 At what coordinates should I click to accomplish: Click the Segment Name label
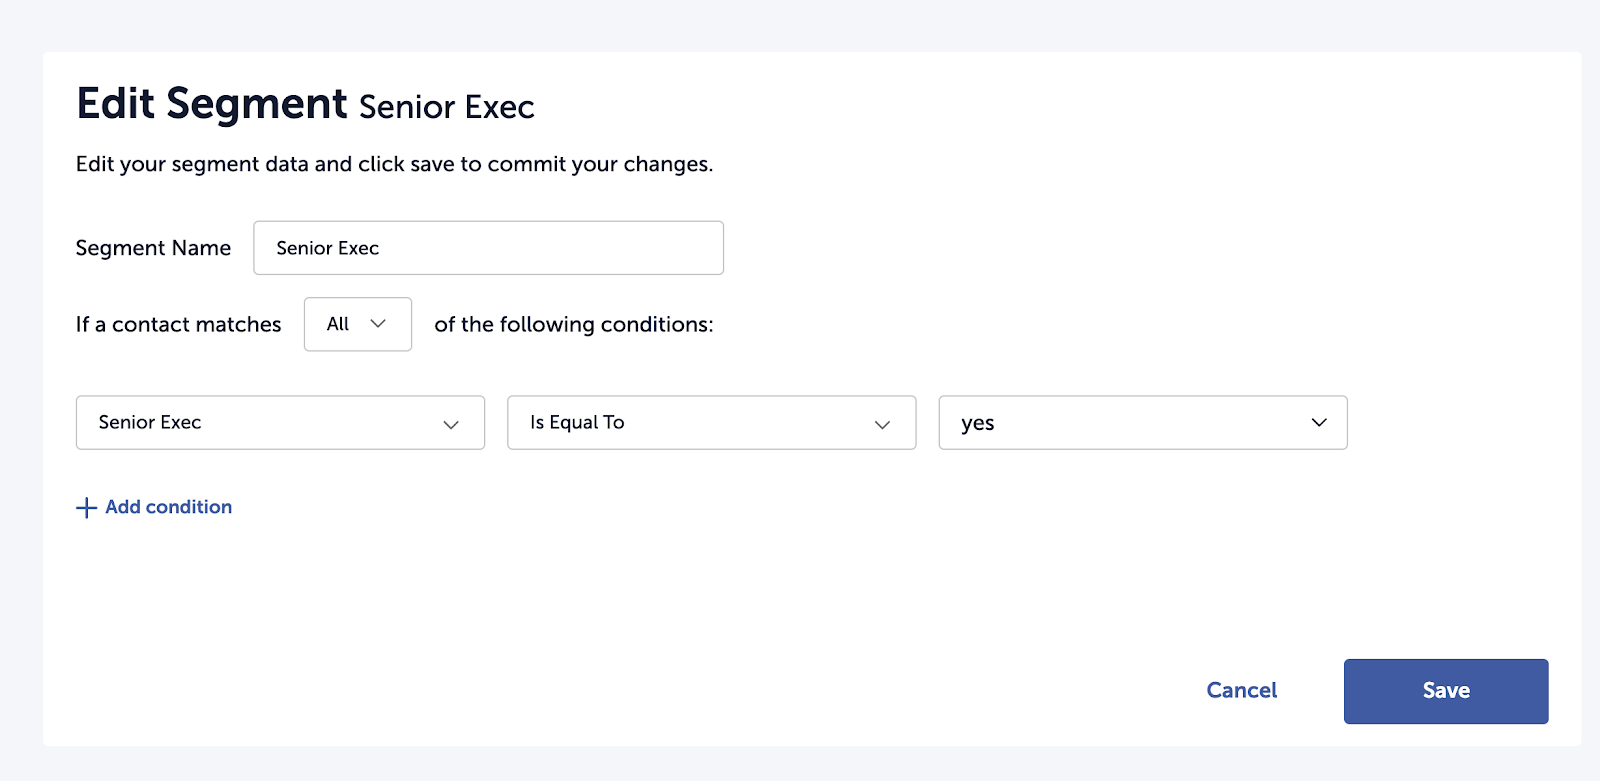tap(153, 248)
